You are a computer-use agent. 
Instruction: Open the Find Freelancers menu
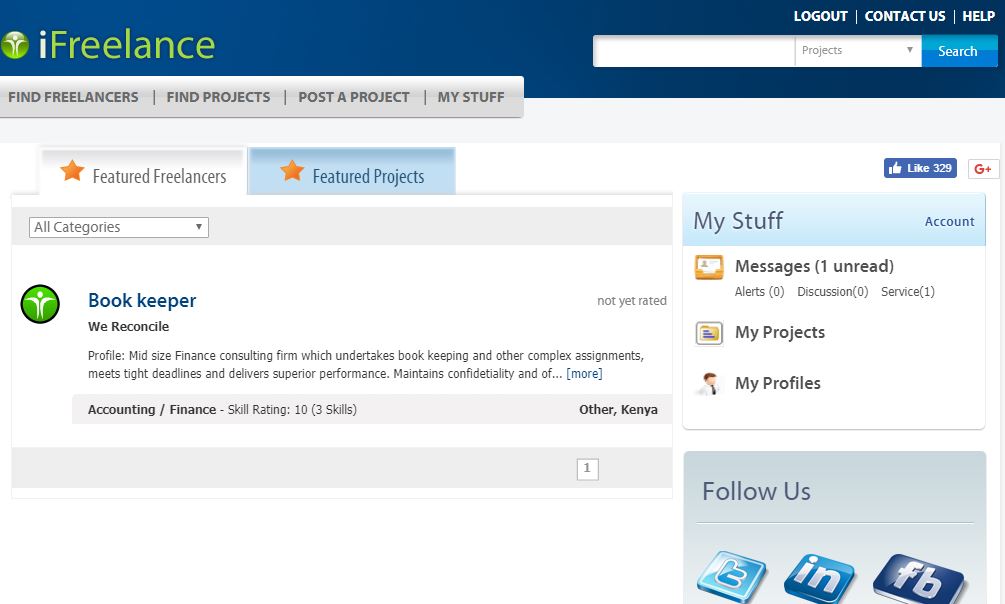73,97
